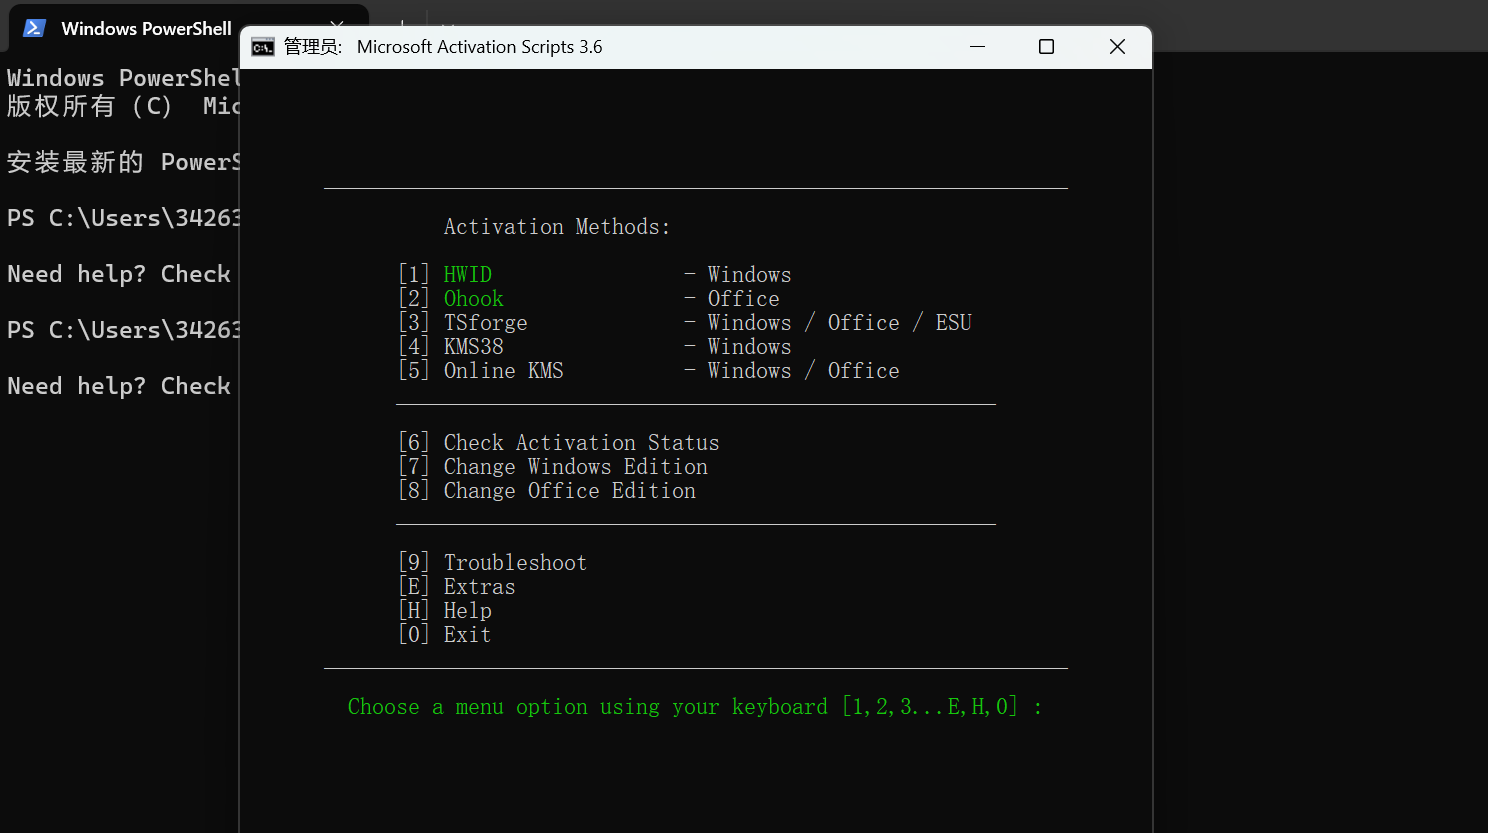Click Check Activation Status option
The height and width of the screenshot is (833, 1488).
[x=582, y=442]
